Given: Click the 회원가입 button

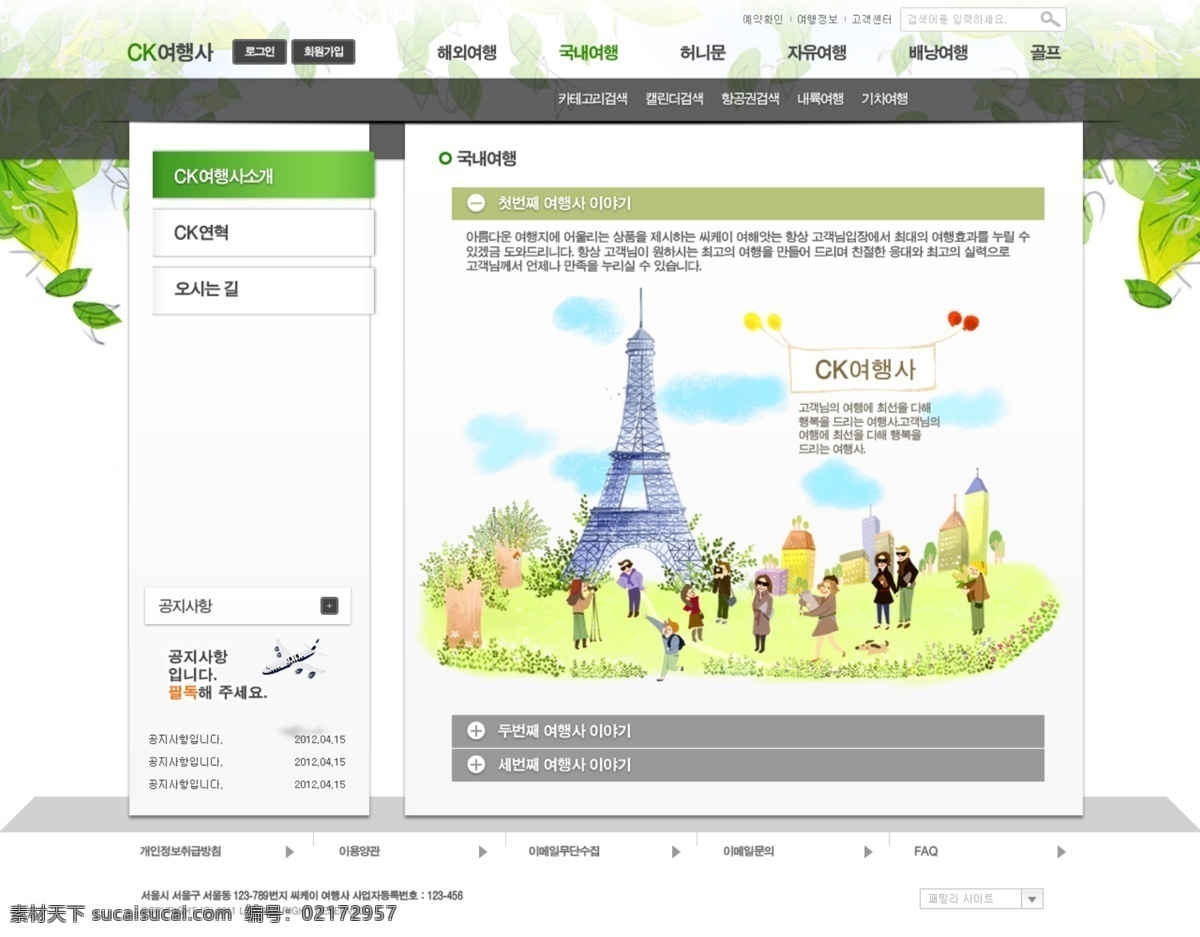Looking at the screenshot, I should (x=323, y=52).
